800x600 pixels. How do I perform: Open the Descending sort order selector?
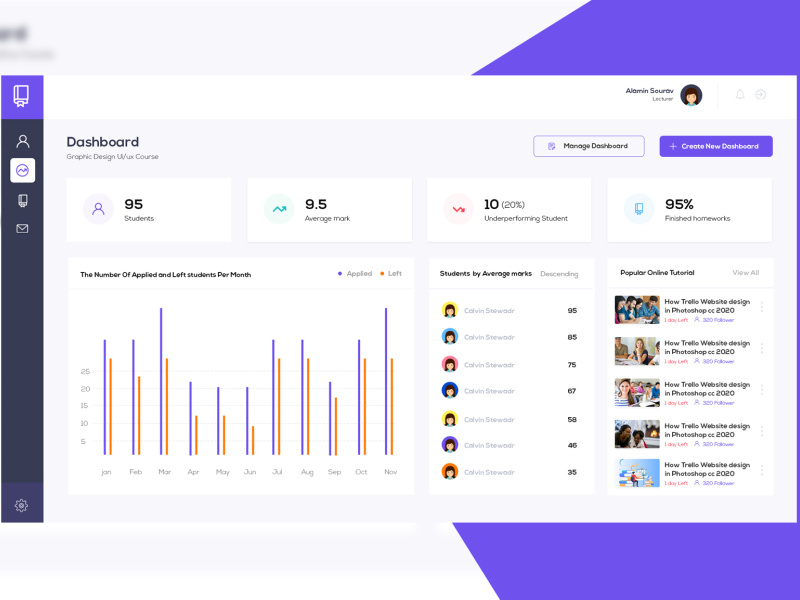click(x=560, y=273)
